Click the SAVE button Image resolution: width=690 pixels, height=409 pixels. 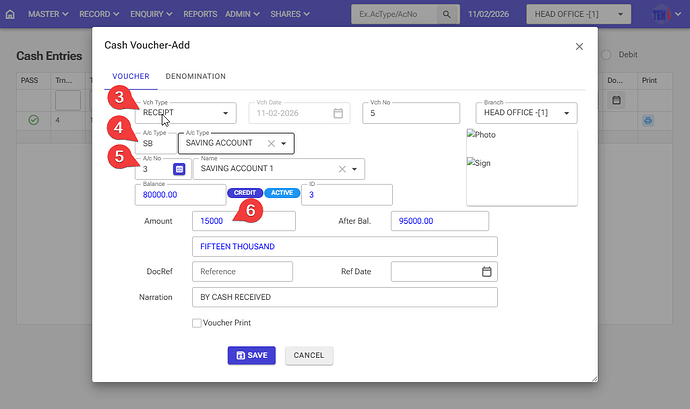pyautogui.click(x=251, y=355)
